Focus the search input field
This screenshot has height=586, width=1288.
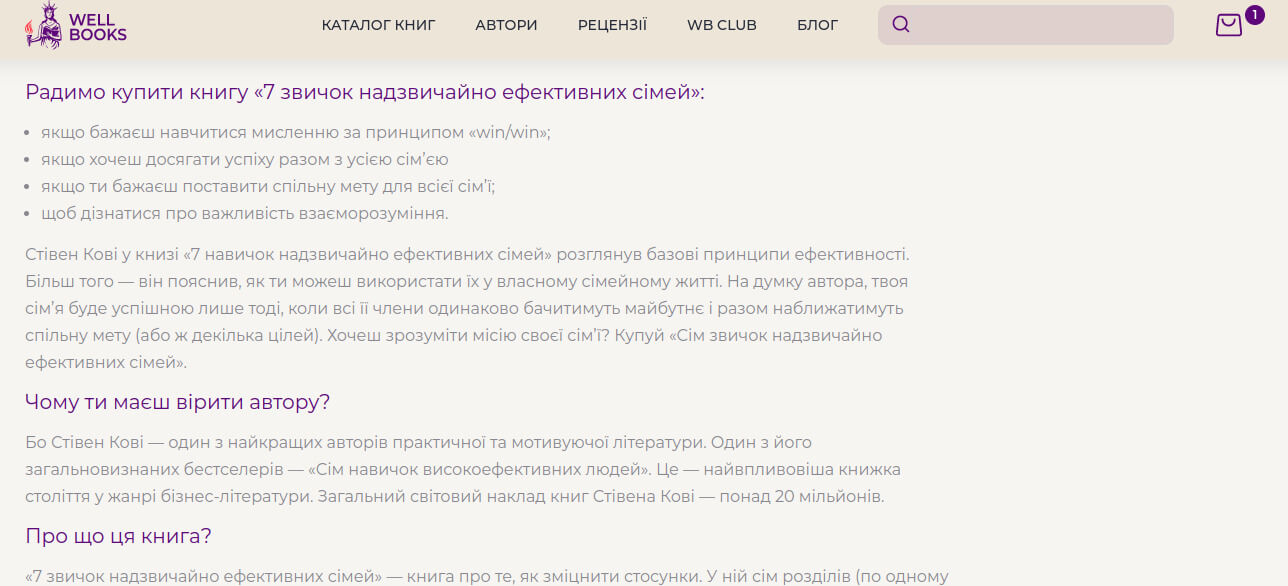point(1040,25)
